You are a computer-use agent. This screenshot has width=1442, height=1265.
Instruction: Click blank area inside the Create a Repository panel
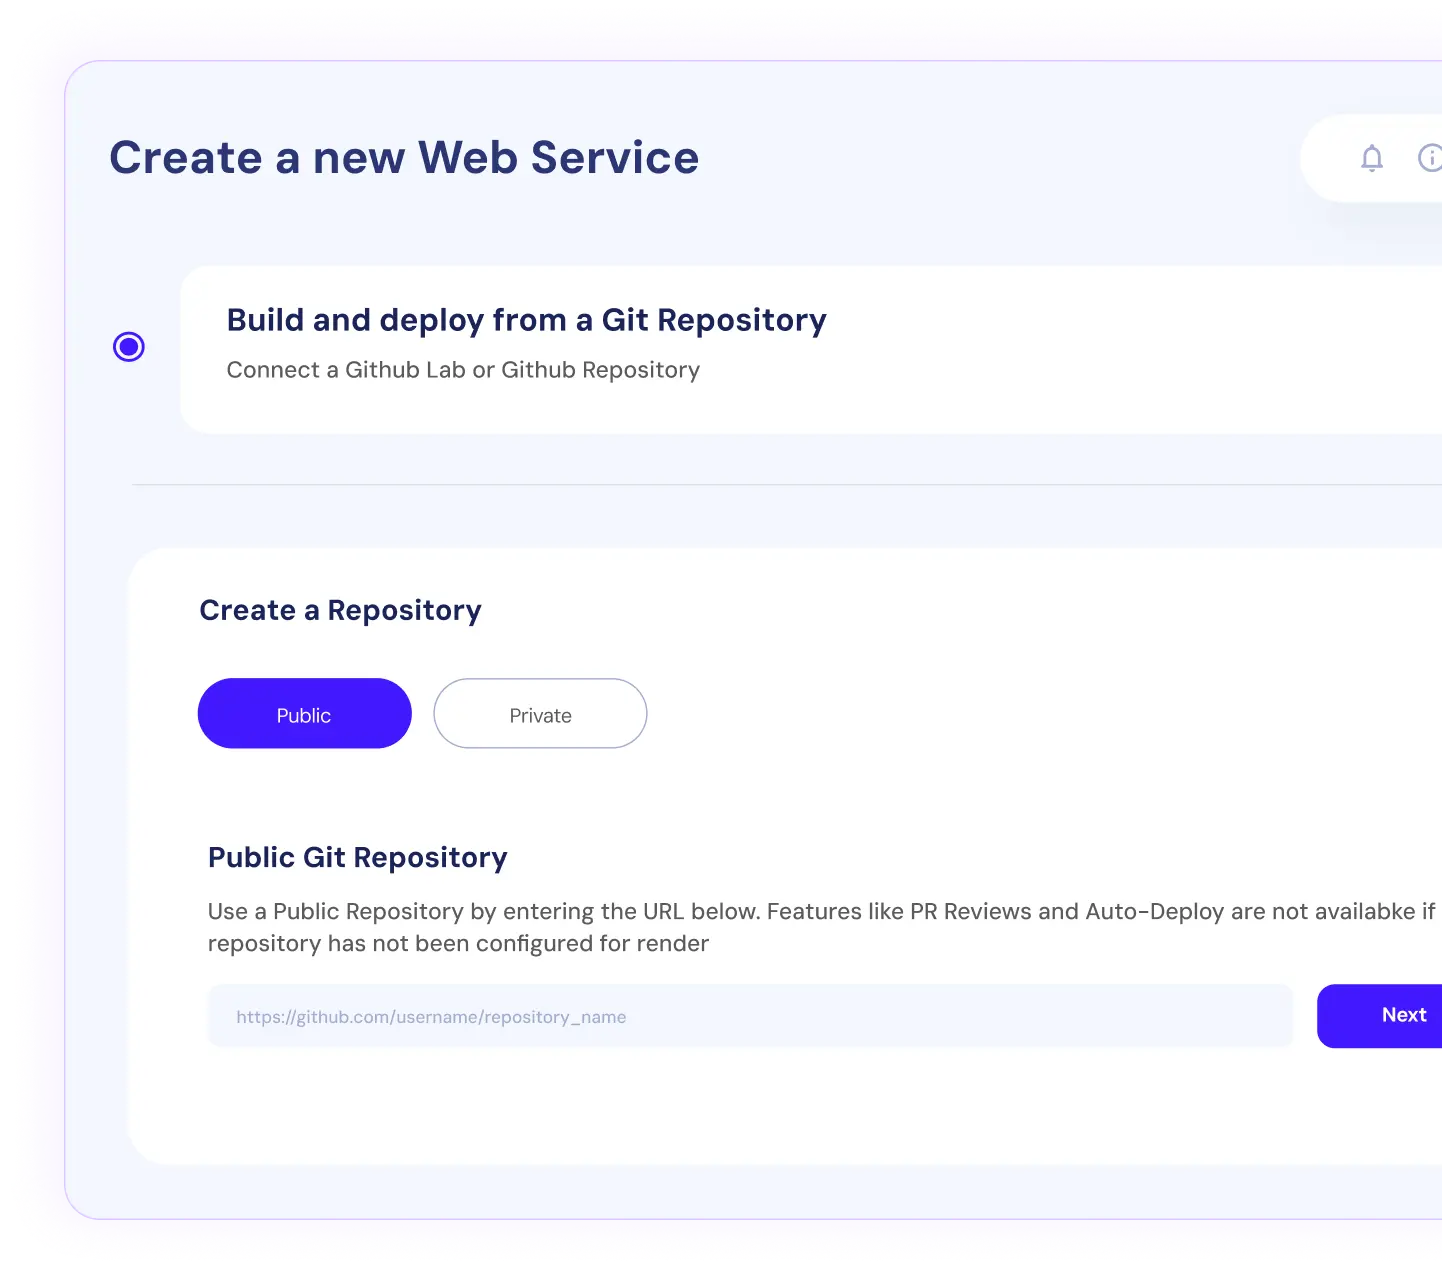(1000, 720)
